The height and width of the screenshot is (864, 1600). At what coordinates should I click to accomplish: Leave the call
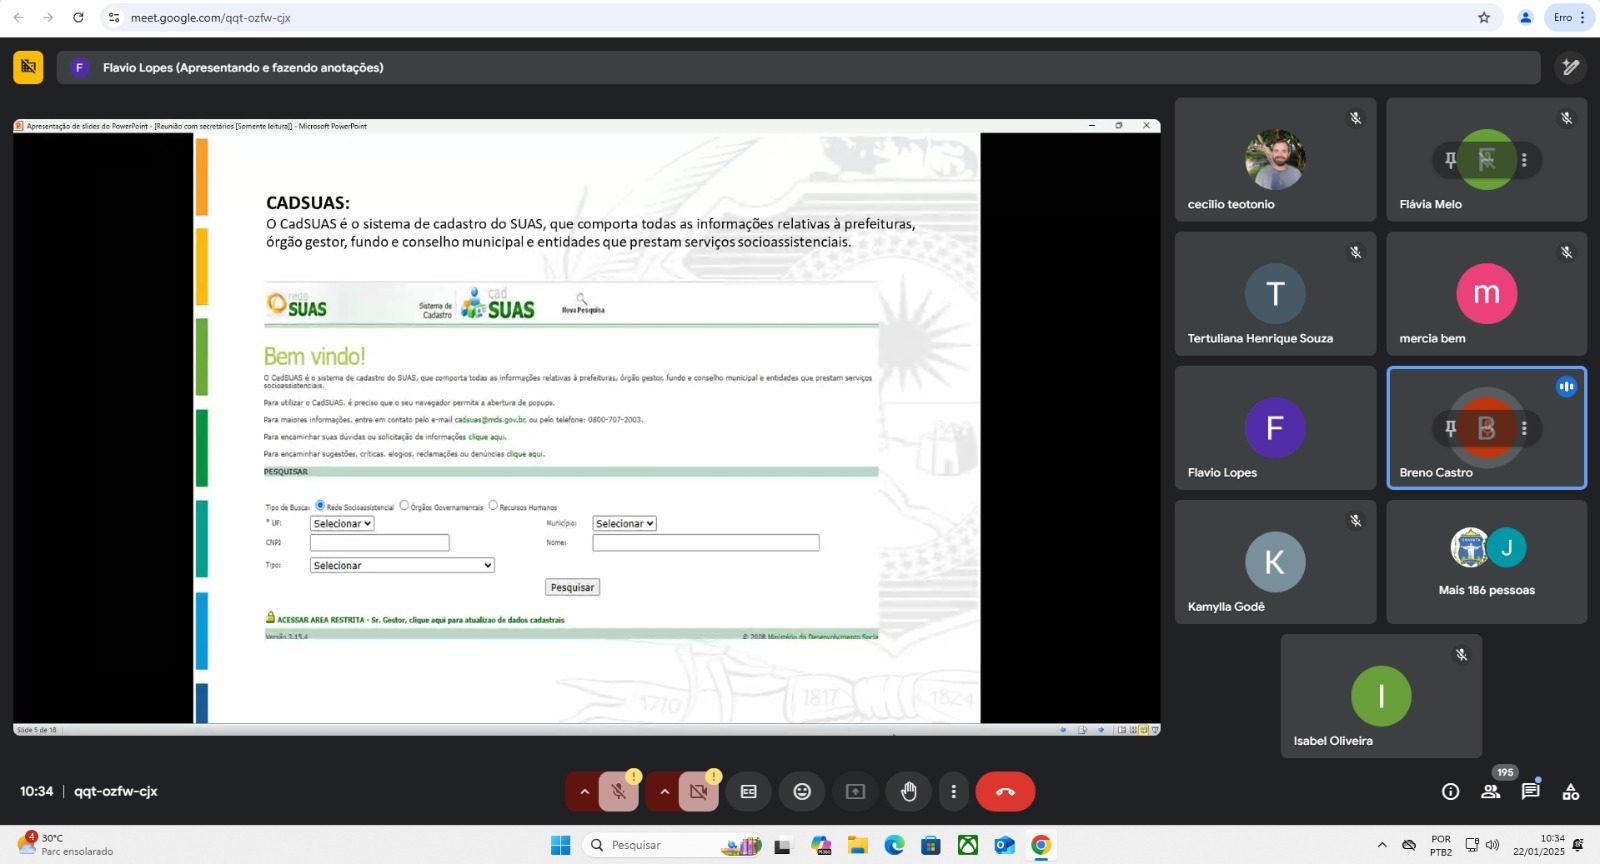click(1005, 792)
